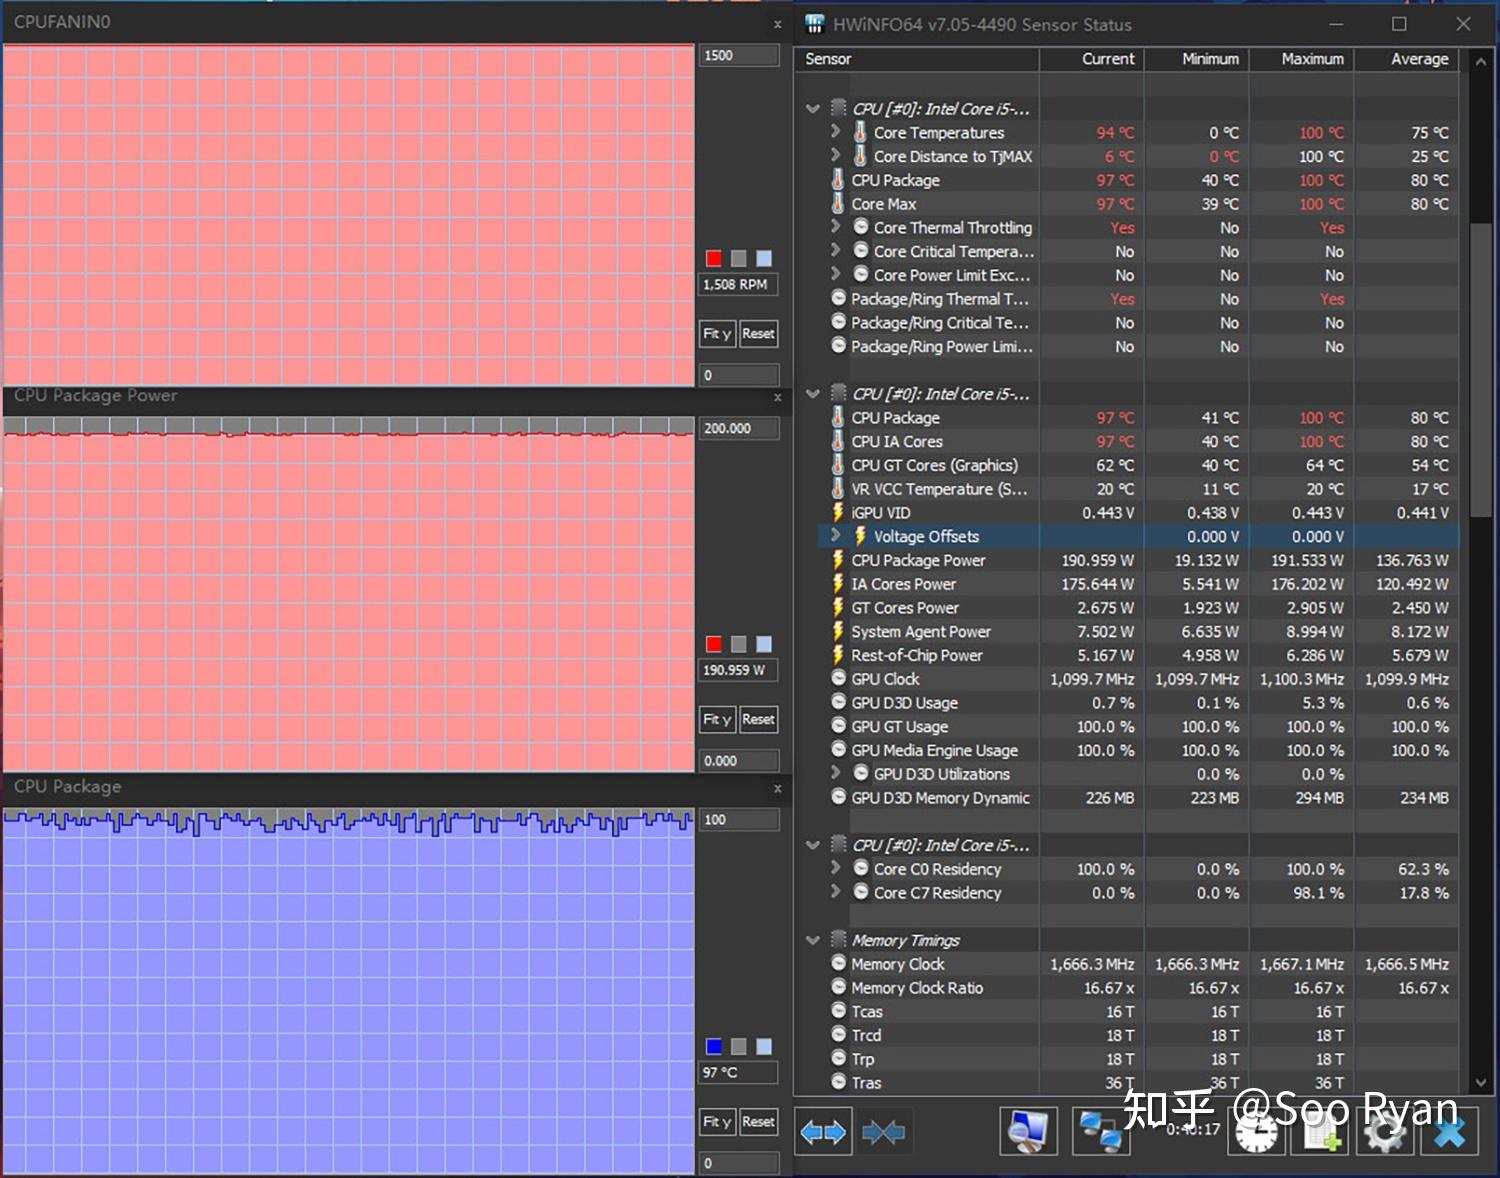Click the Current column header
Viewport: 1500px width, 1178px height.
(1092, 59)
